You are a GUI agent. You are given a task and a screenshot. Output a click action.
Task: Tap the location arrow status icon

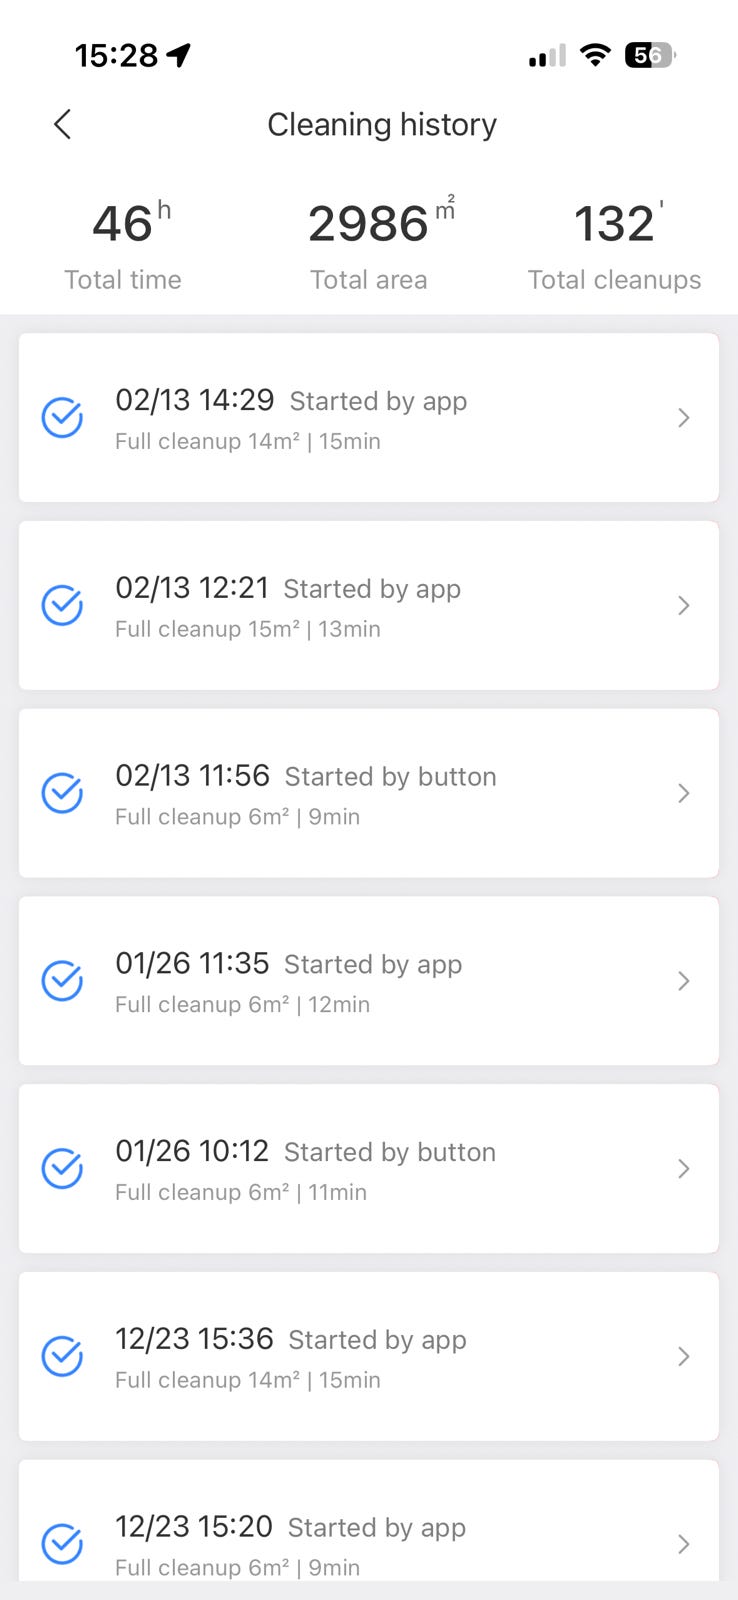(x=179, y=55)
